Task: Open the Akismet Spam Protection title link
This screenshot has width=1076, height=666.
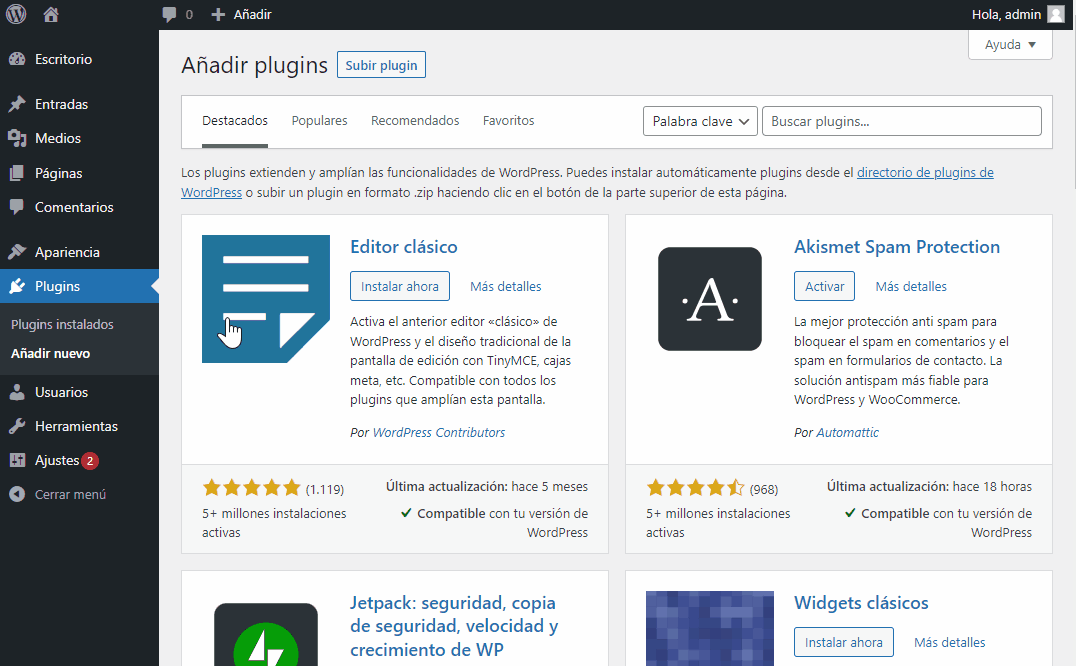Action: pyautogui.click(x=897, y=247)
